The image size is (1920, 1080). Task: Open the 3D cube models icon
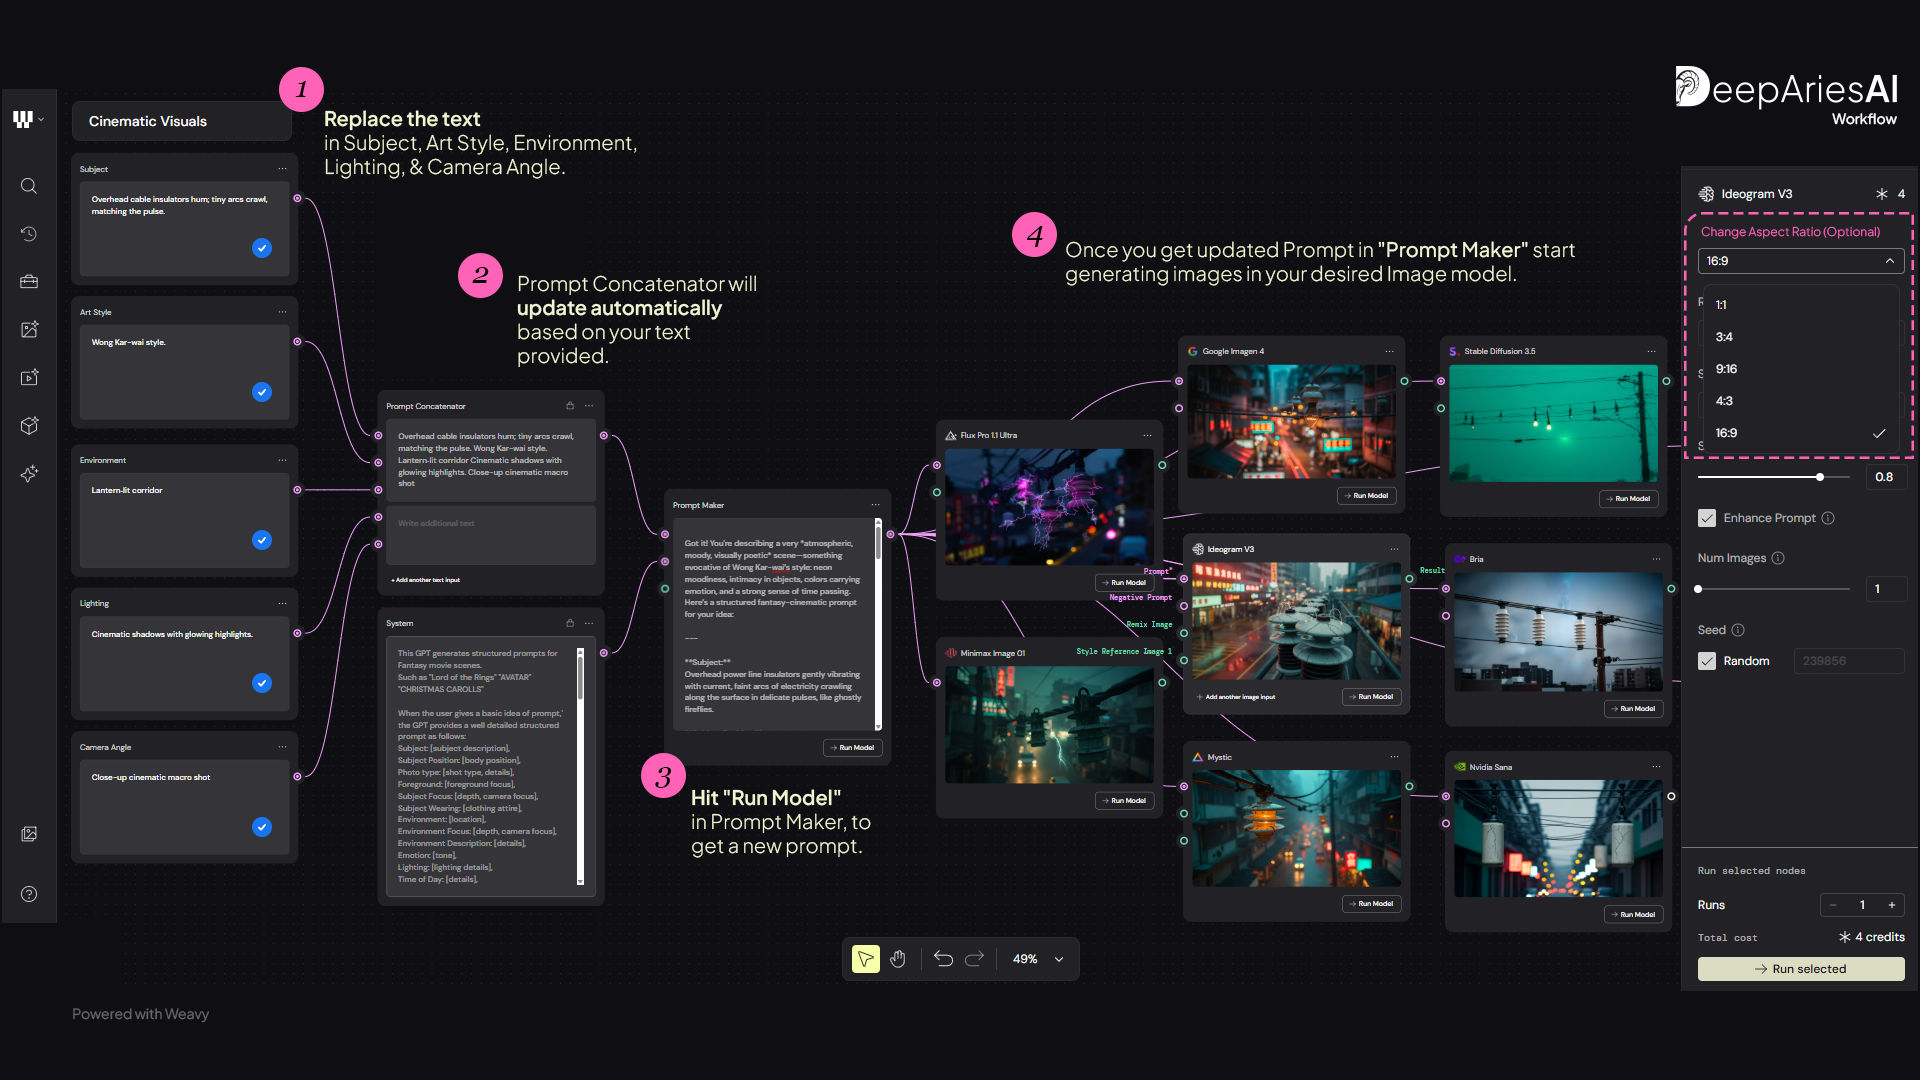pyautogui.click(x=29, y=426)
